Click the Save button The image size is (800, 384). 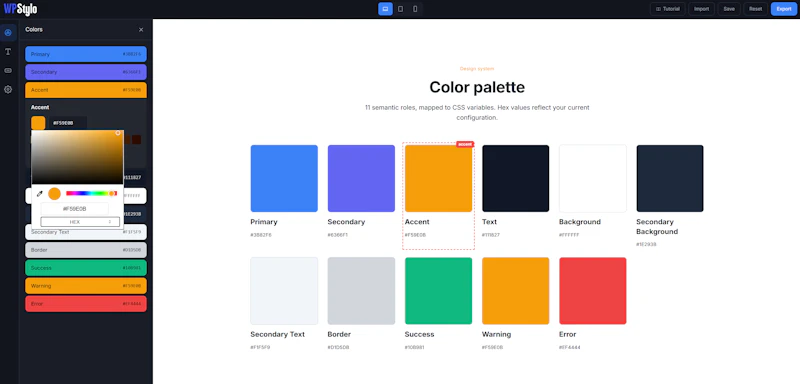click(729, 9)
